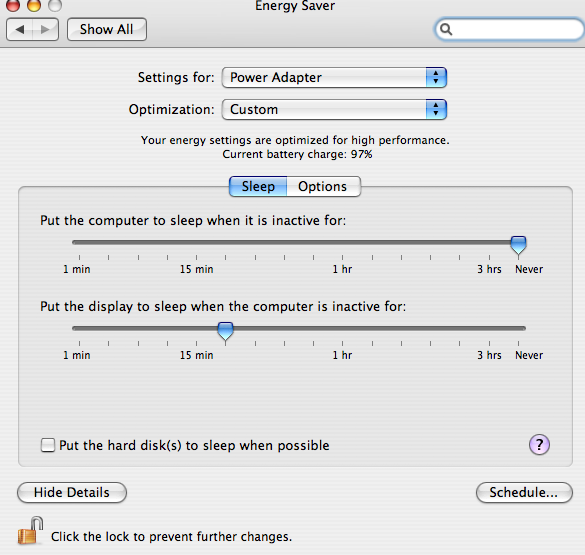Click '3 hrs' label under computer sleep slider
This screenshot has height=555, width=585.
pyautogui.click(x=489, y=269)
